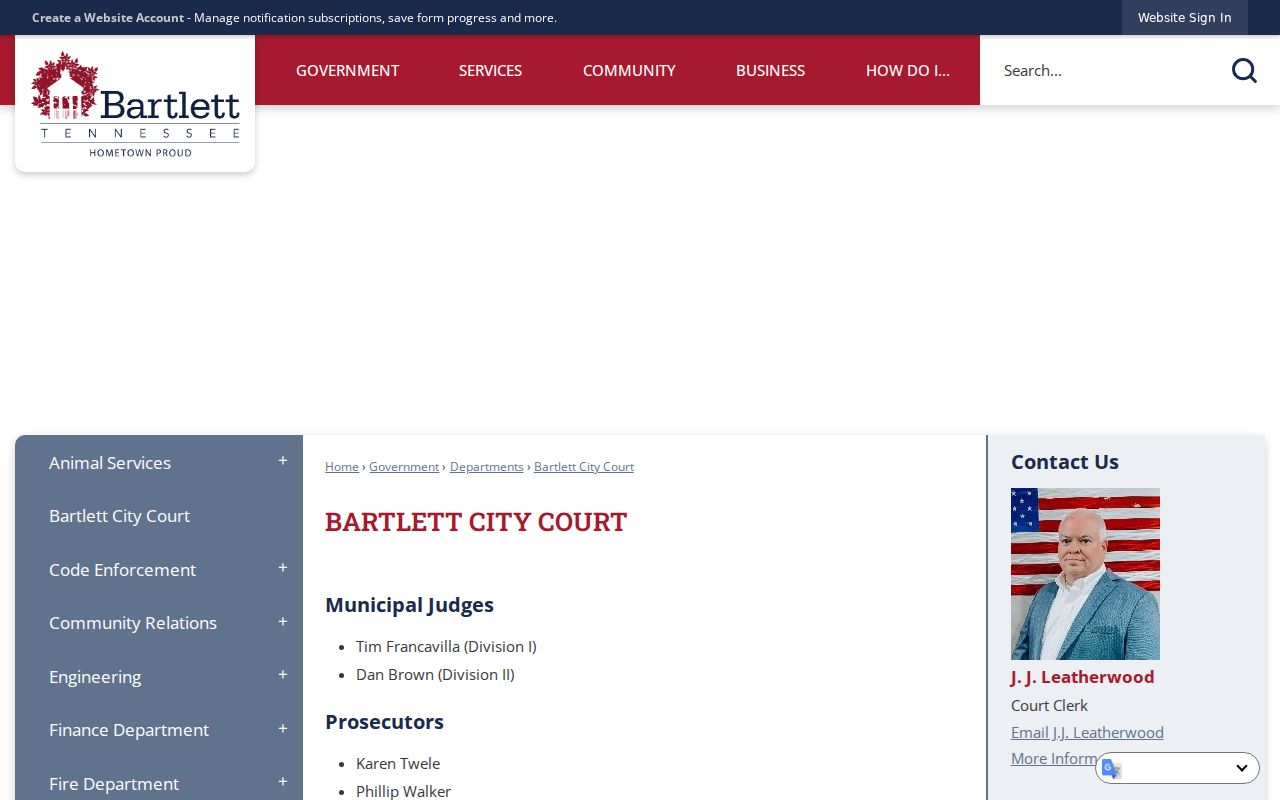
Task: Click the J. J. Leatherwood name heading
Action: coord(1082,677)
